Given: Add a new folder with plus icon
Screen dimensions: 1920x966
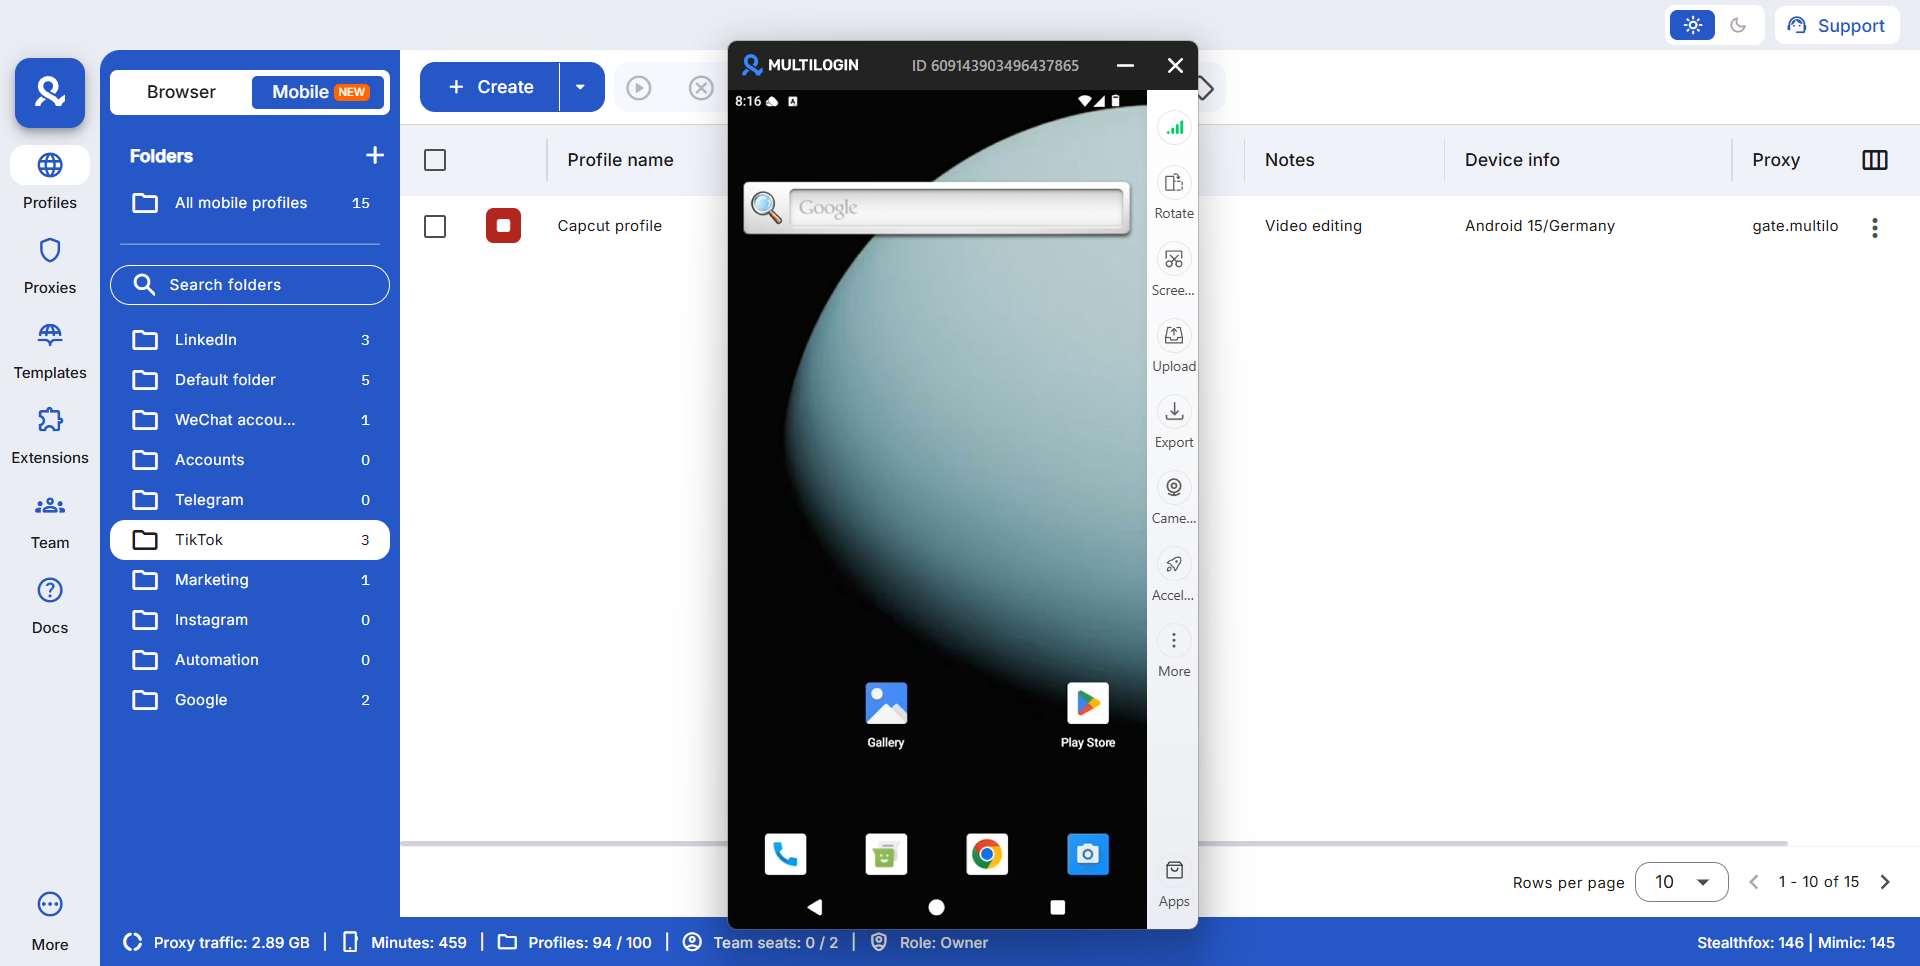Looking at the screenshot, I should pos(375,156).
